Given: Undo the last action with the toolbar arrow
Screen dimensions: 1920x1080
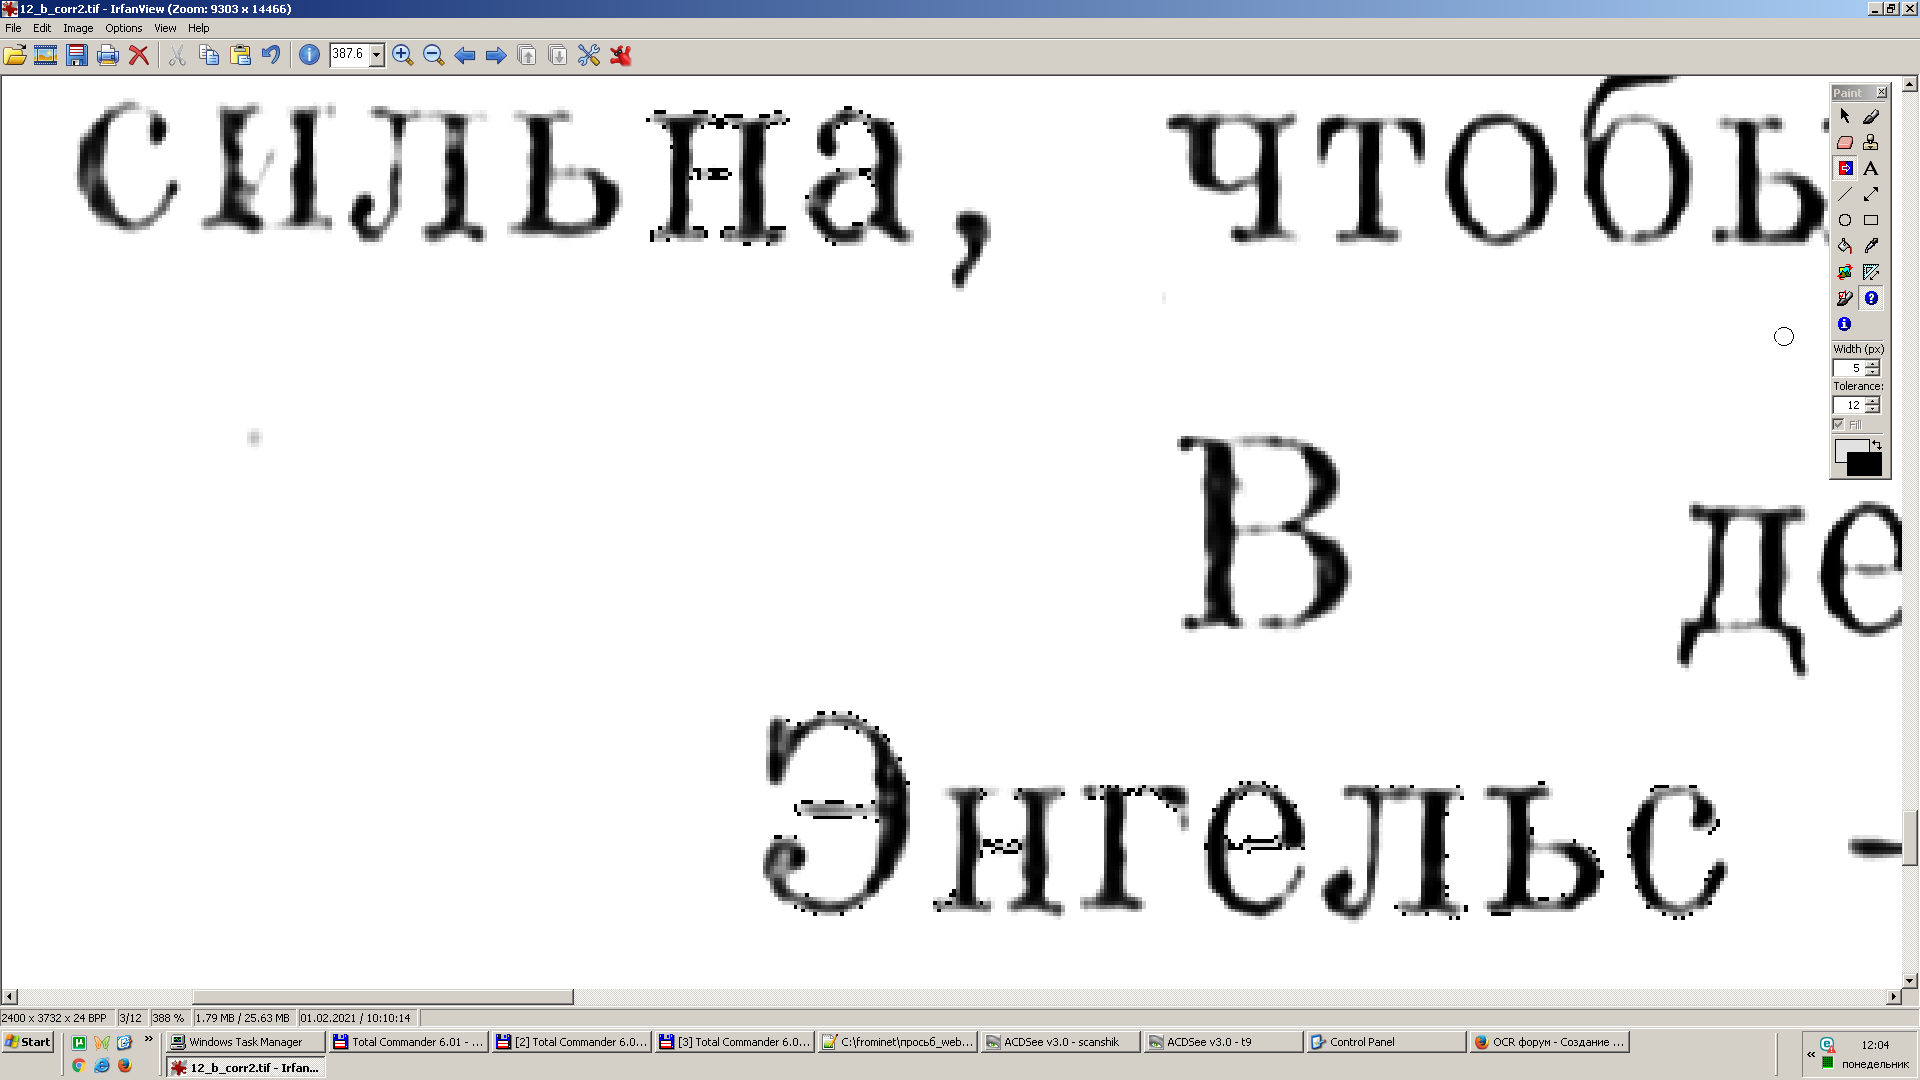Looking at the screenshot, I should coord(271,55).
